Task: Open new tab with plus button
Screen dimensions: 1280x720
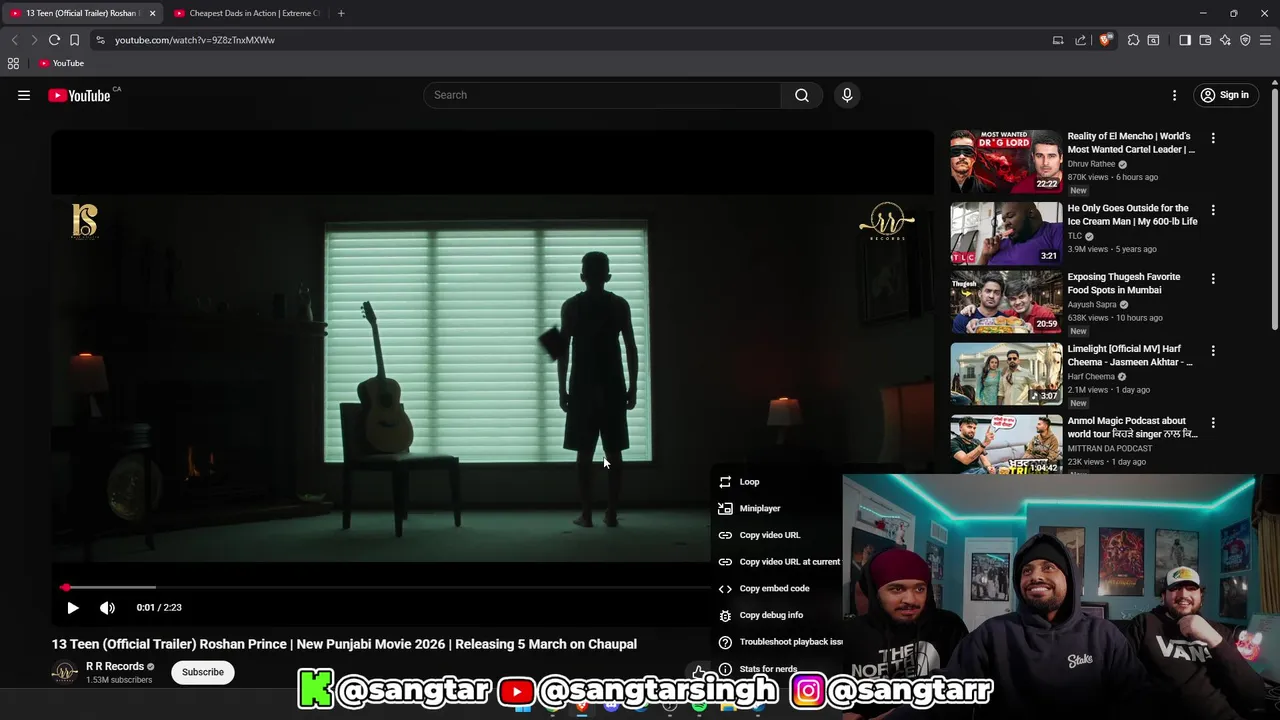Action: click(x=341, y=13)
